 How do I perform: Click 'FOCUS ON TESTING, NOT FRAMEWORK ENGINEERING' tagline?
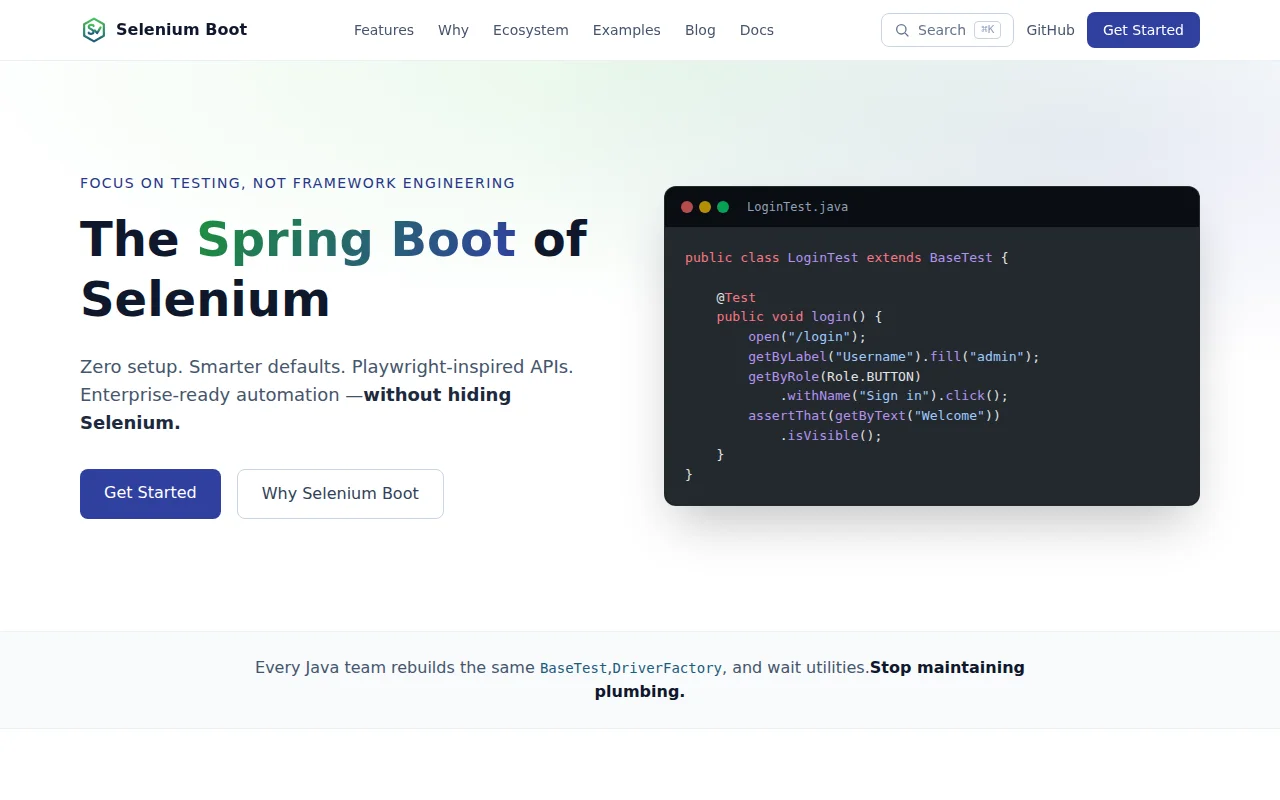point(298,183)
